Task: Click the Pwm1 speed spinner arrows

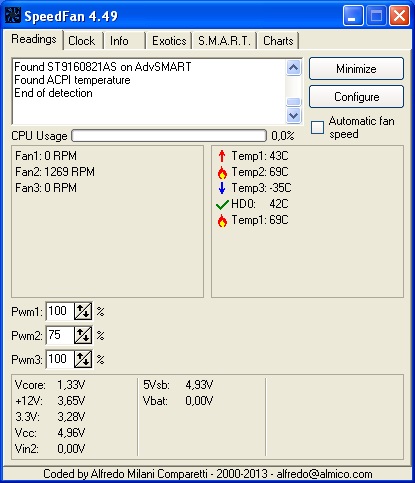Action: pos(83,311)
